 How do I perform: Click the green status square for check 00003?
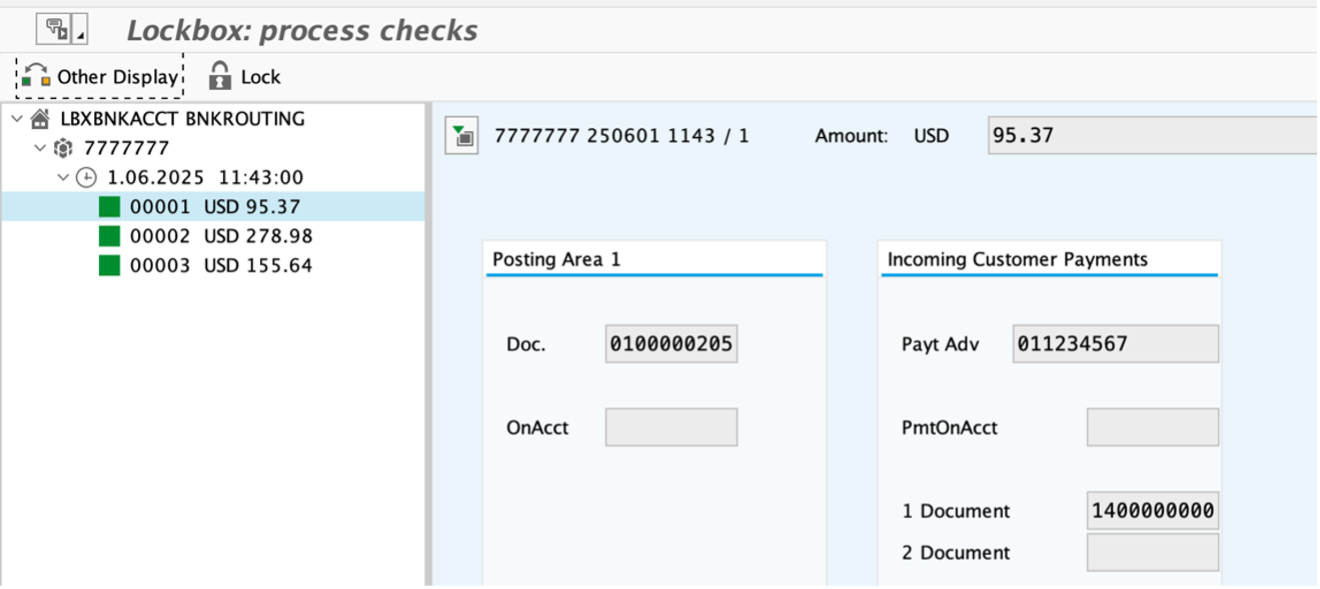tap(109, 265)
